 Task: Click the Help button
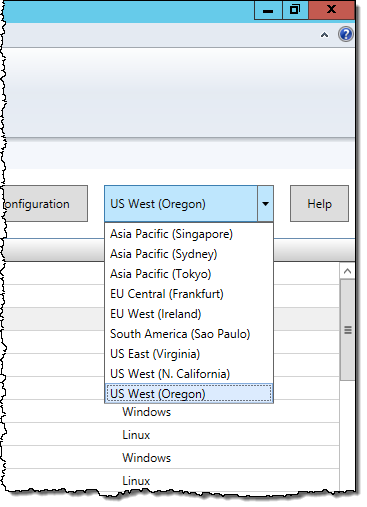tap(319, 204)
